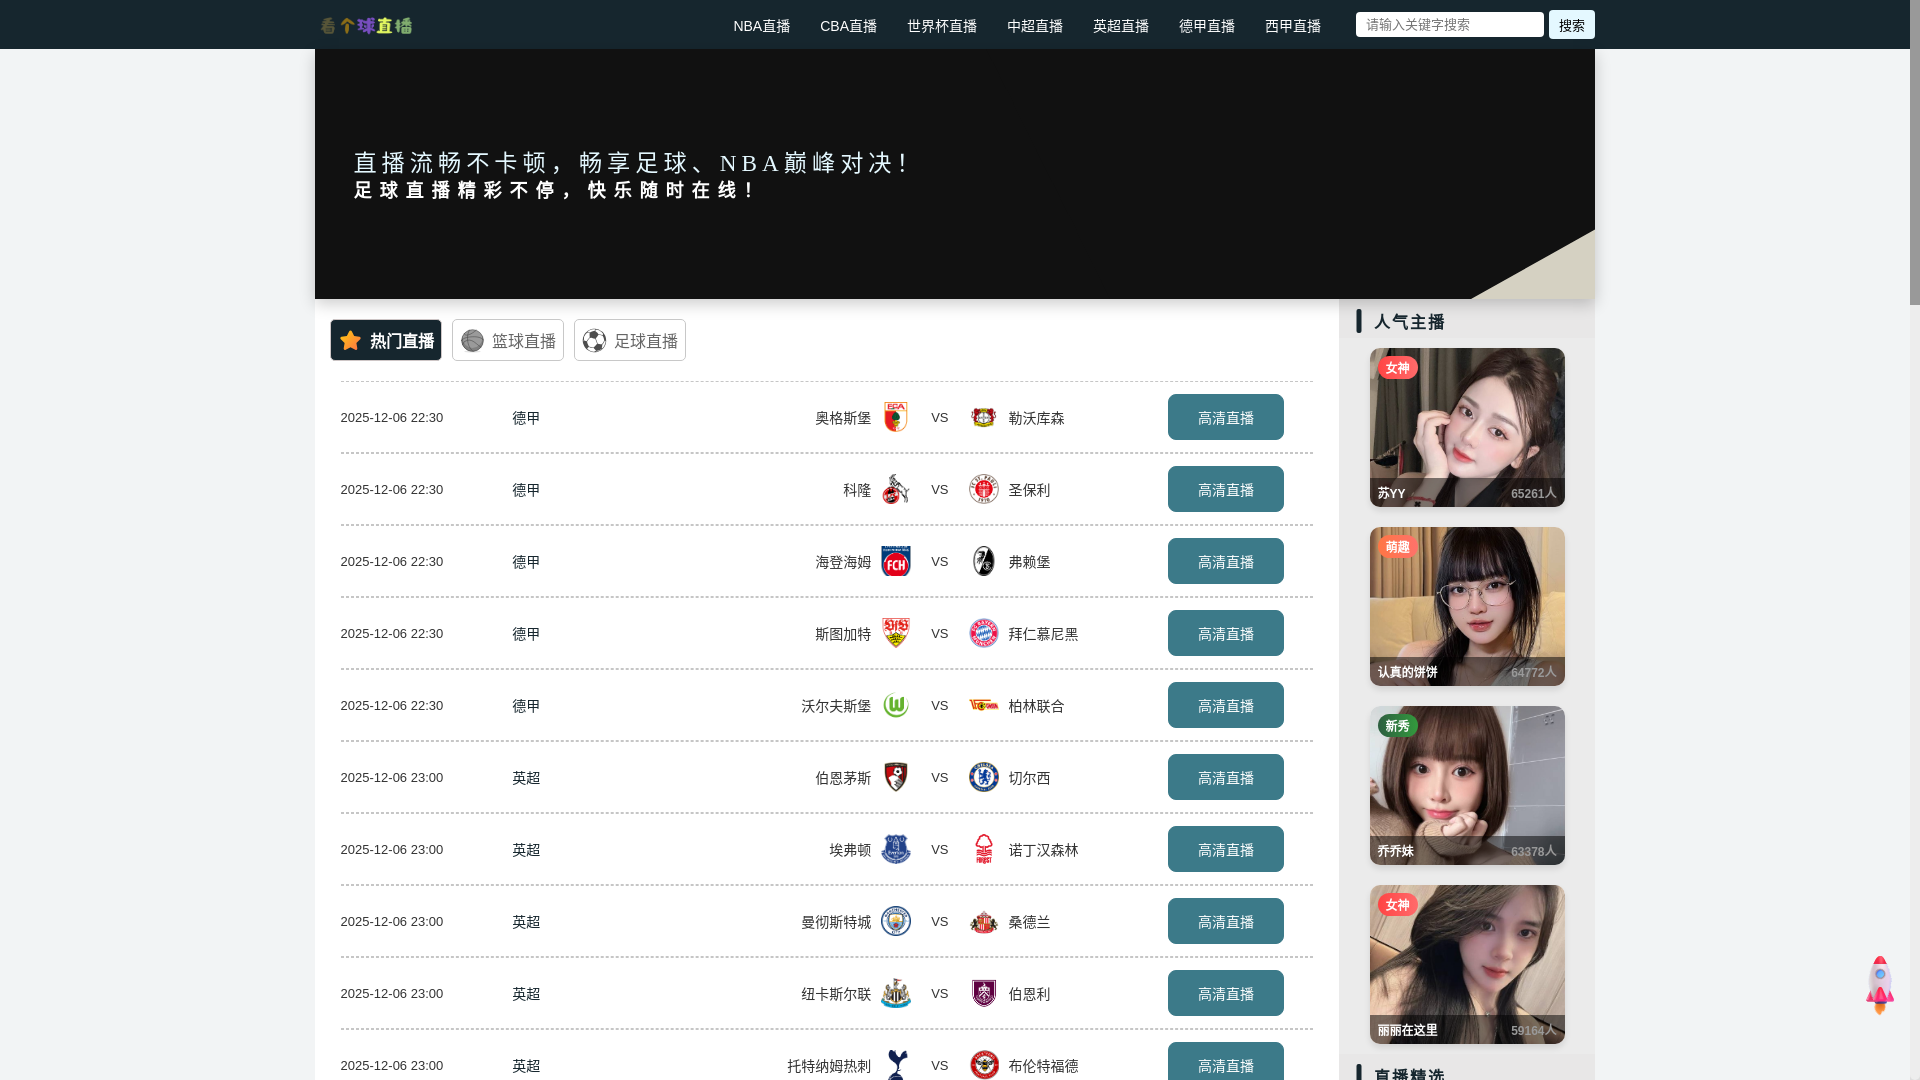Click the site logo in header
Image resolution: width=1920 pixels, height=1080 pixels.
(x=366, y=25)
